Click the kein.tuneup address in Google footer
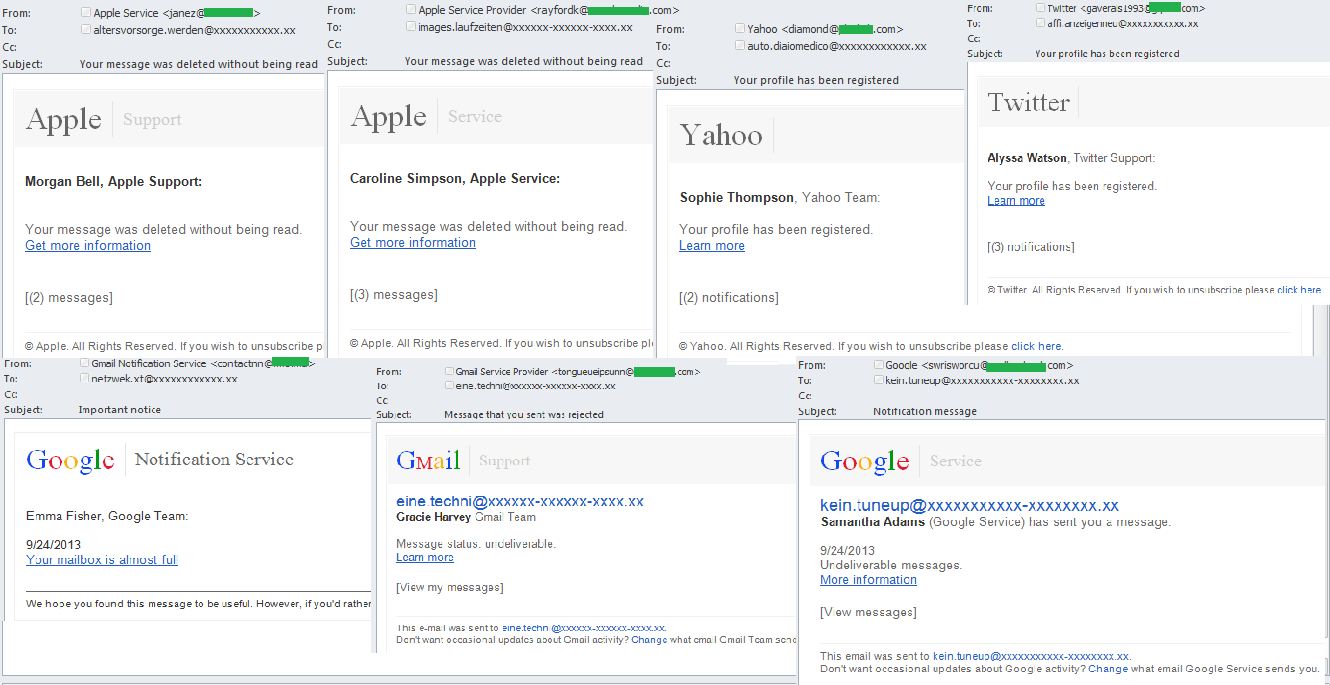The image size is (1330, 685). [1031, 656]
